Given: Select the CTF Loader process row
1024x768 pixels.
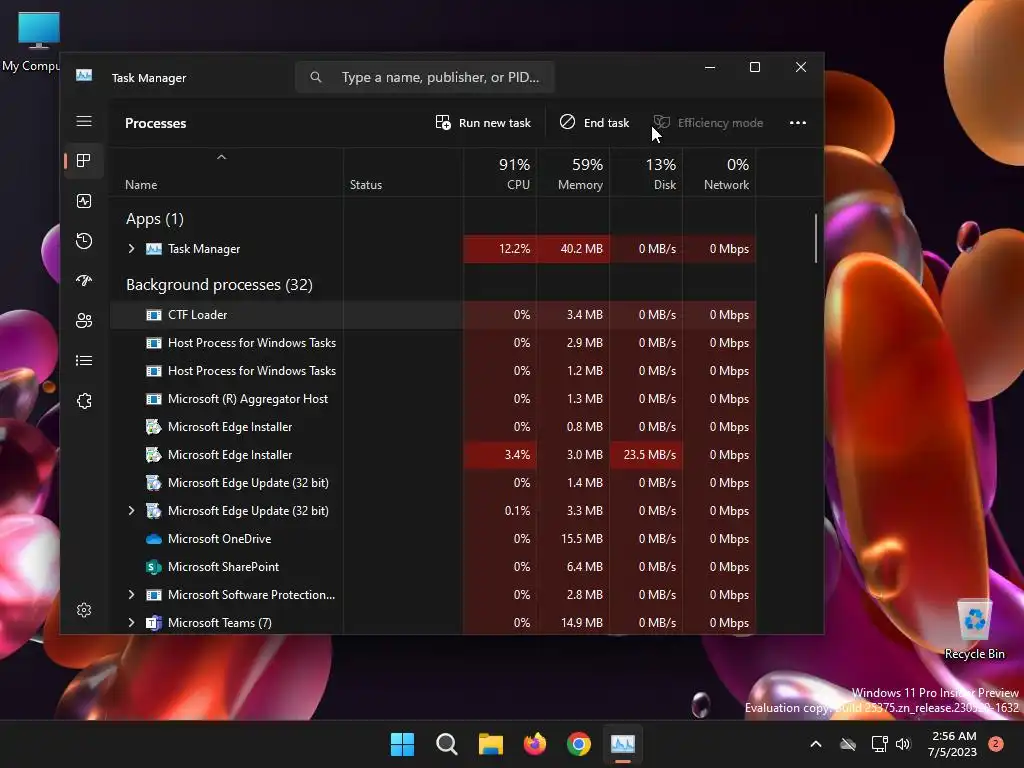Looking at the screenshot, I should click(x=432, y=315).
